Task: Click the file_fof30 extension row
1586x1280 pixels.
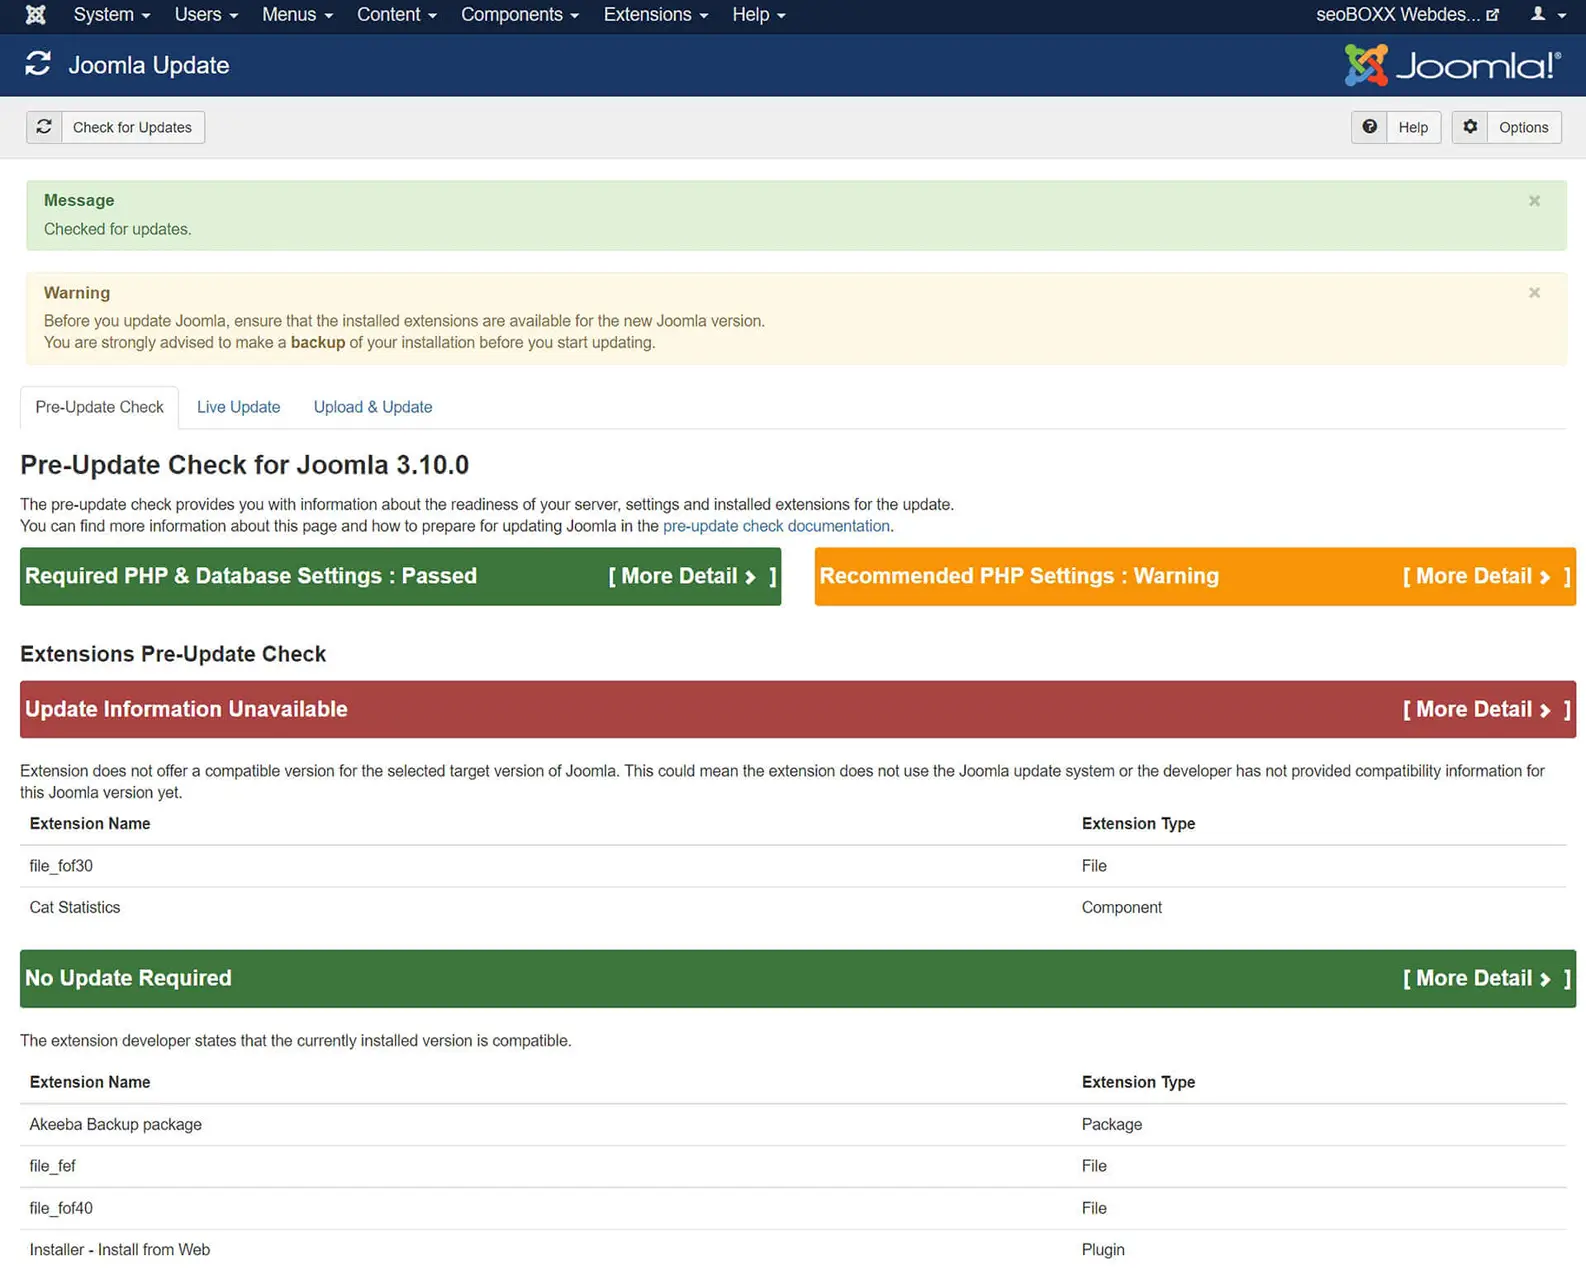Action: click(793, 866)
